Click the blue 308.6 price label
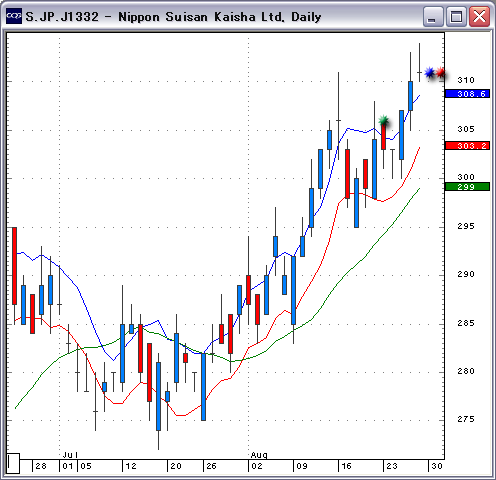The width and height of the screenshot is (496, 480). pos(468,94)
